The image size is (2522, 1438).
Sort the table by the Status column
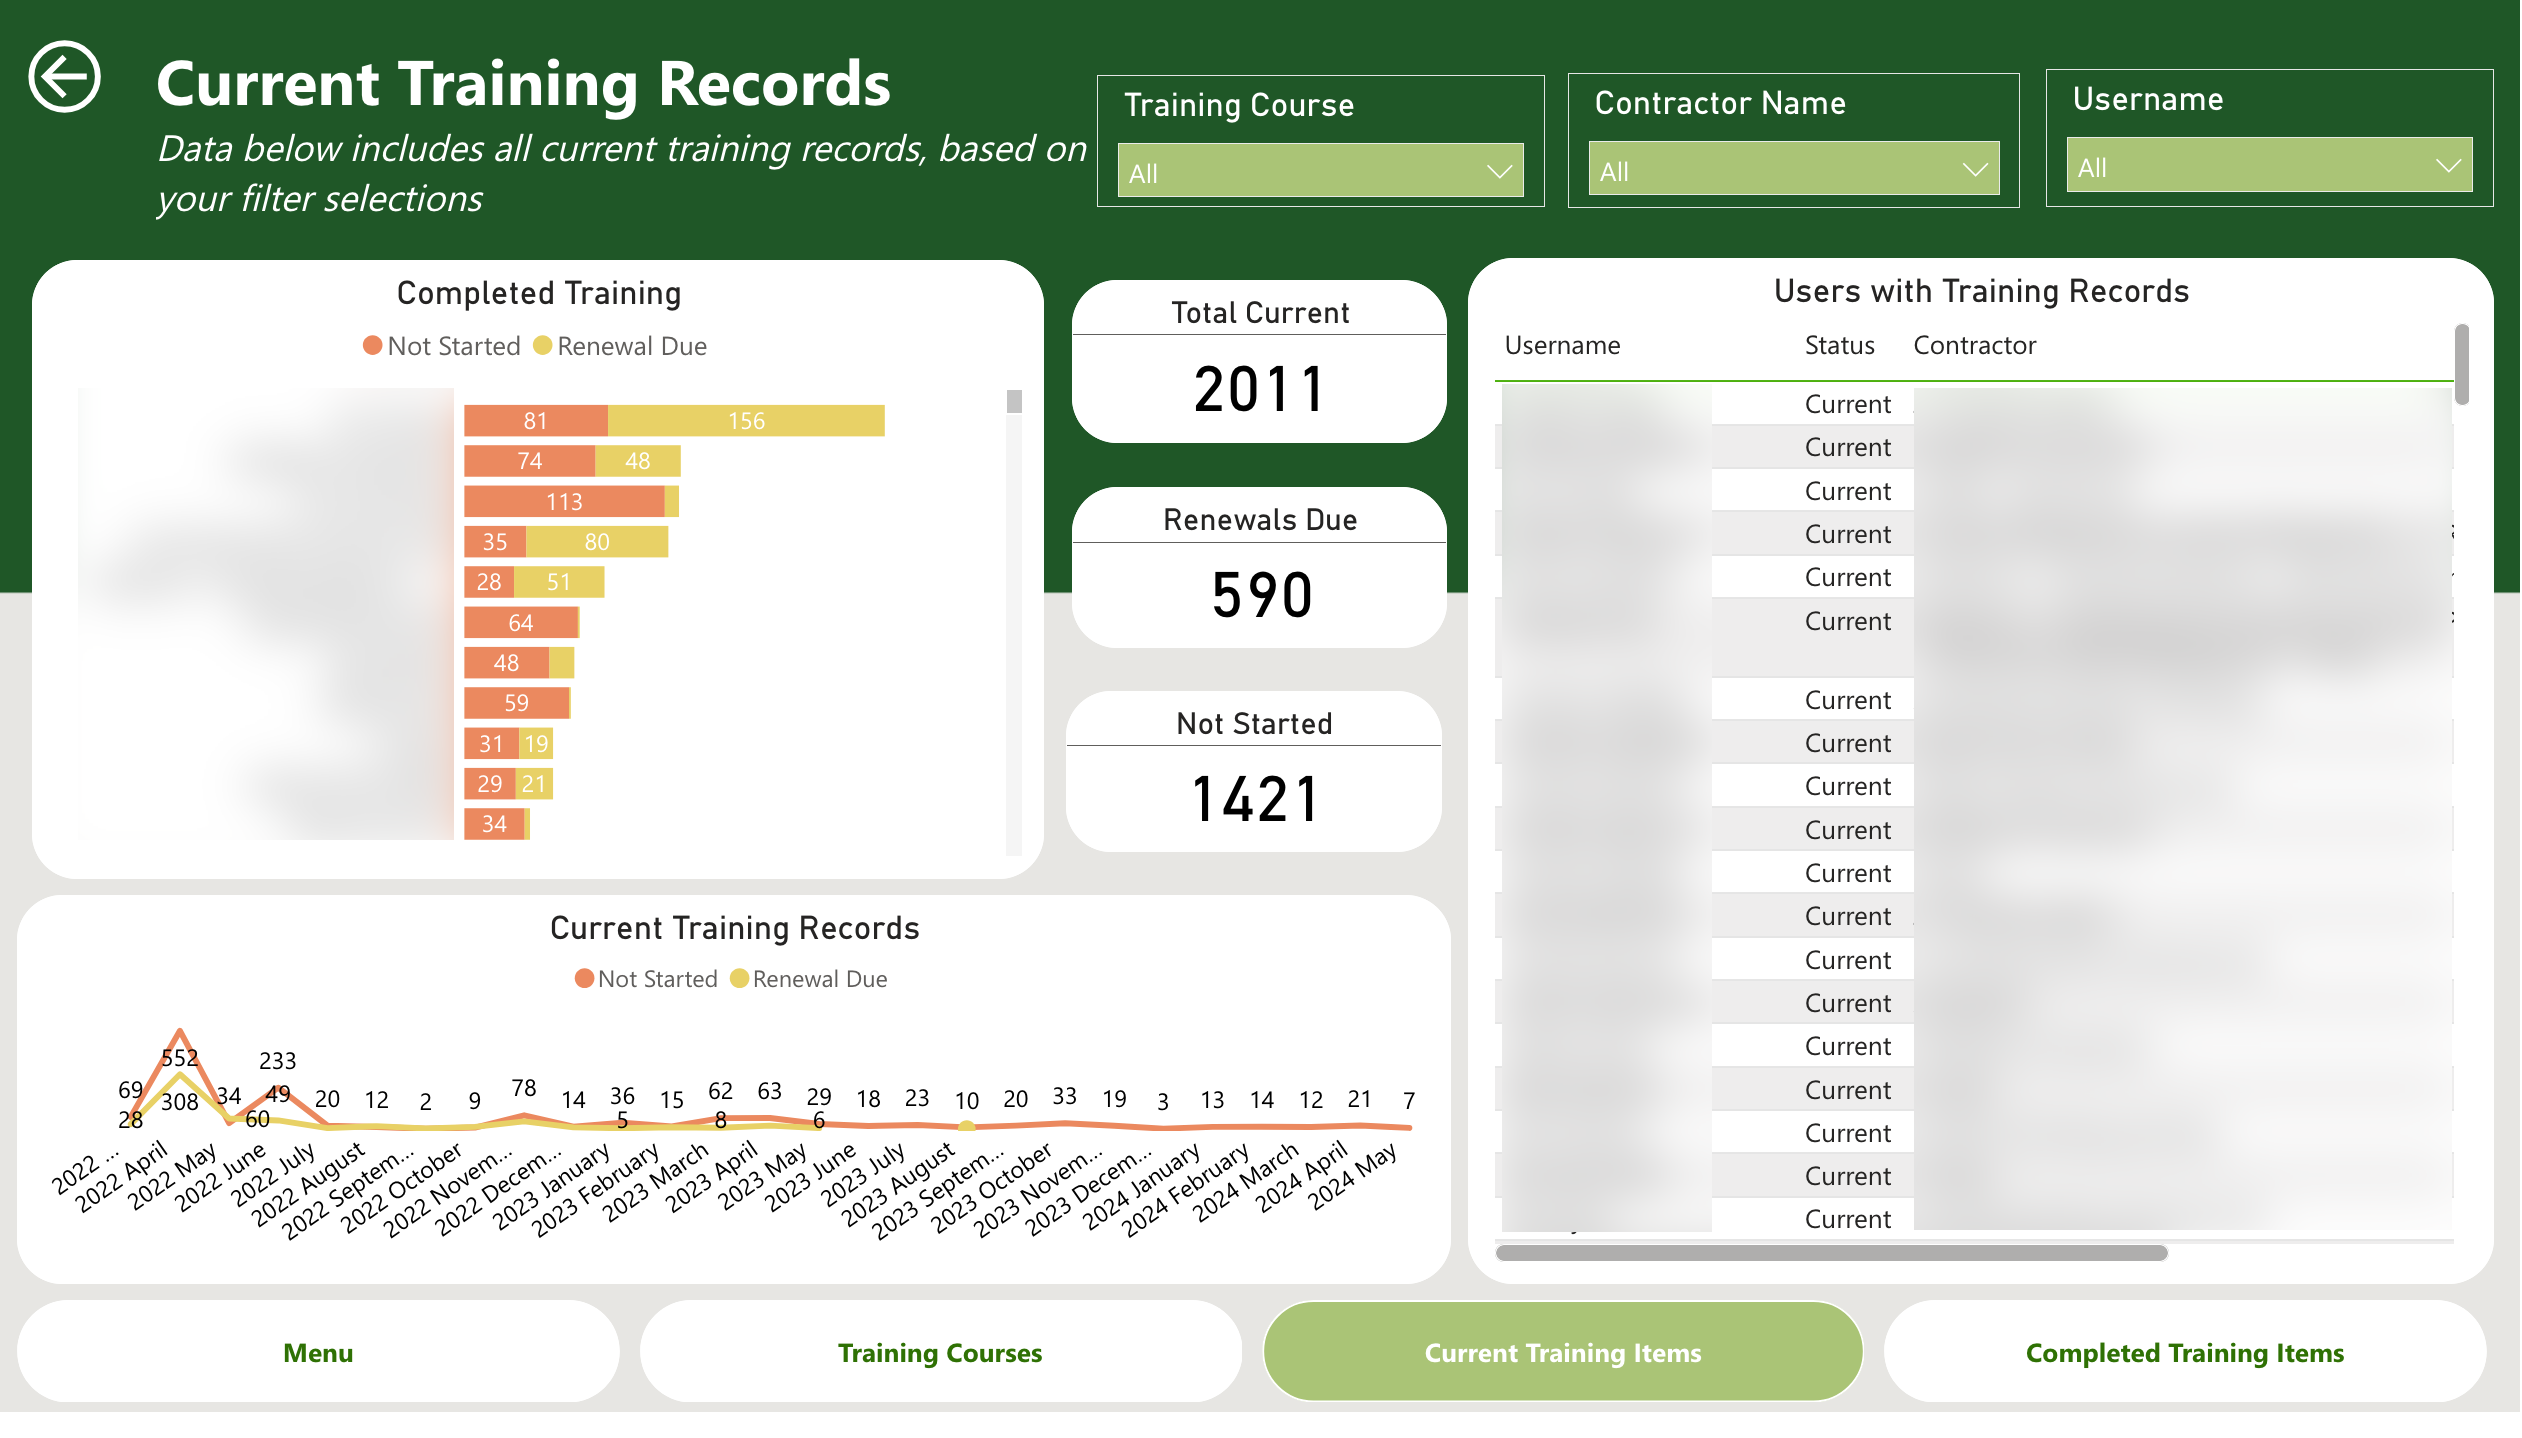[1838, 345]
